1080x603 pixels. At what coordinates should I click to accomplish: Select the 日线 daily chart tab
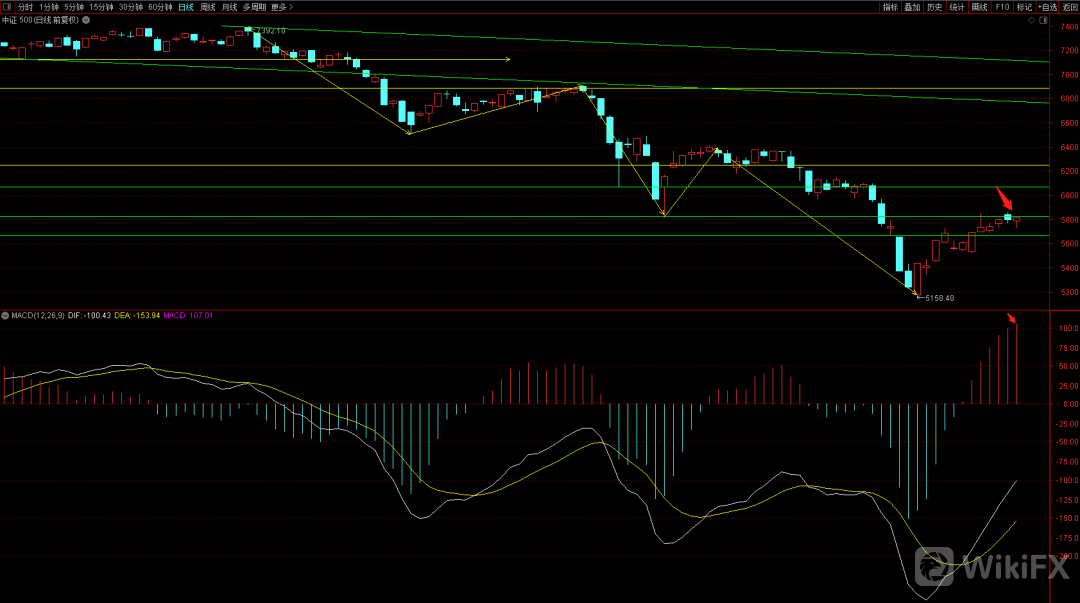(186, 6)
